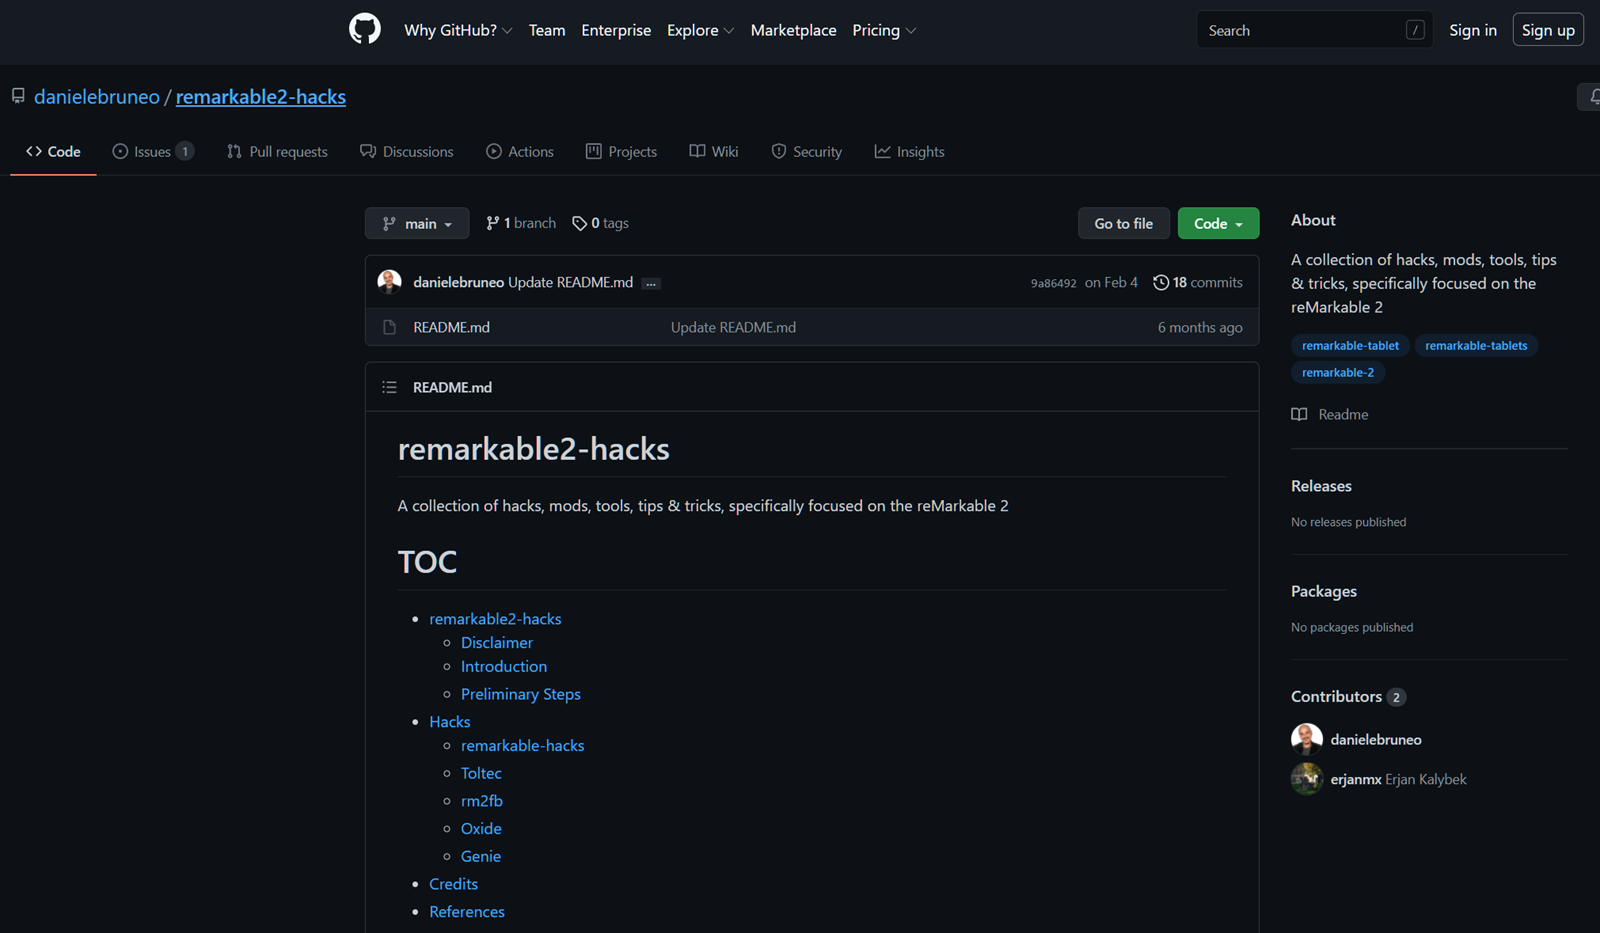
Task: Click the Sign up button
Action: click(x=1548, y=30)
